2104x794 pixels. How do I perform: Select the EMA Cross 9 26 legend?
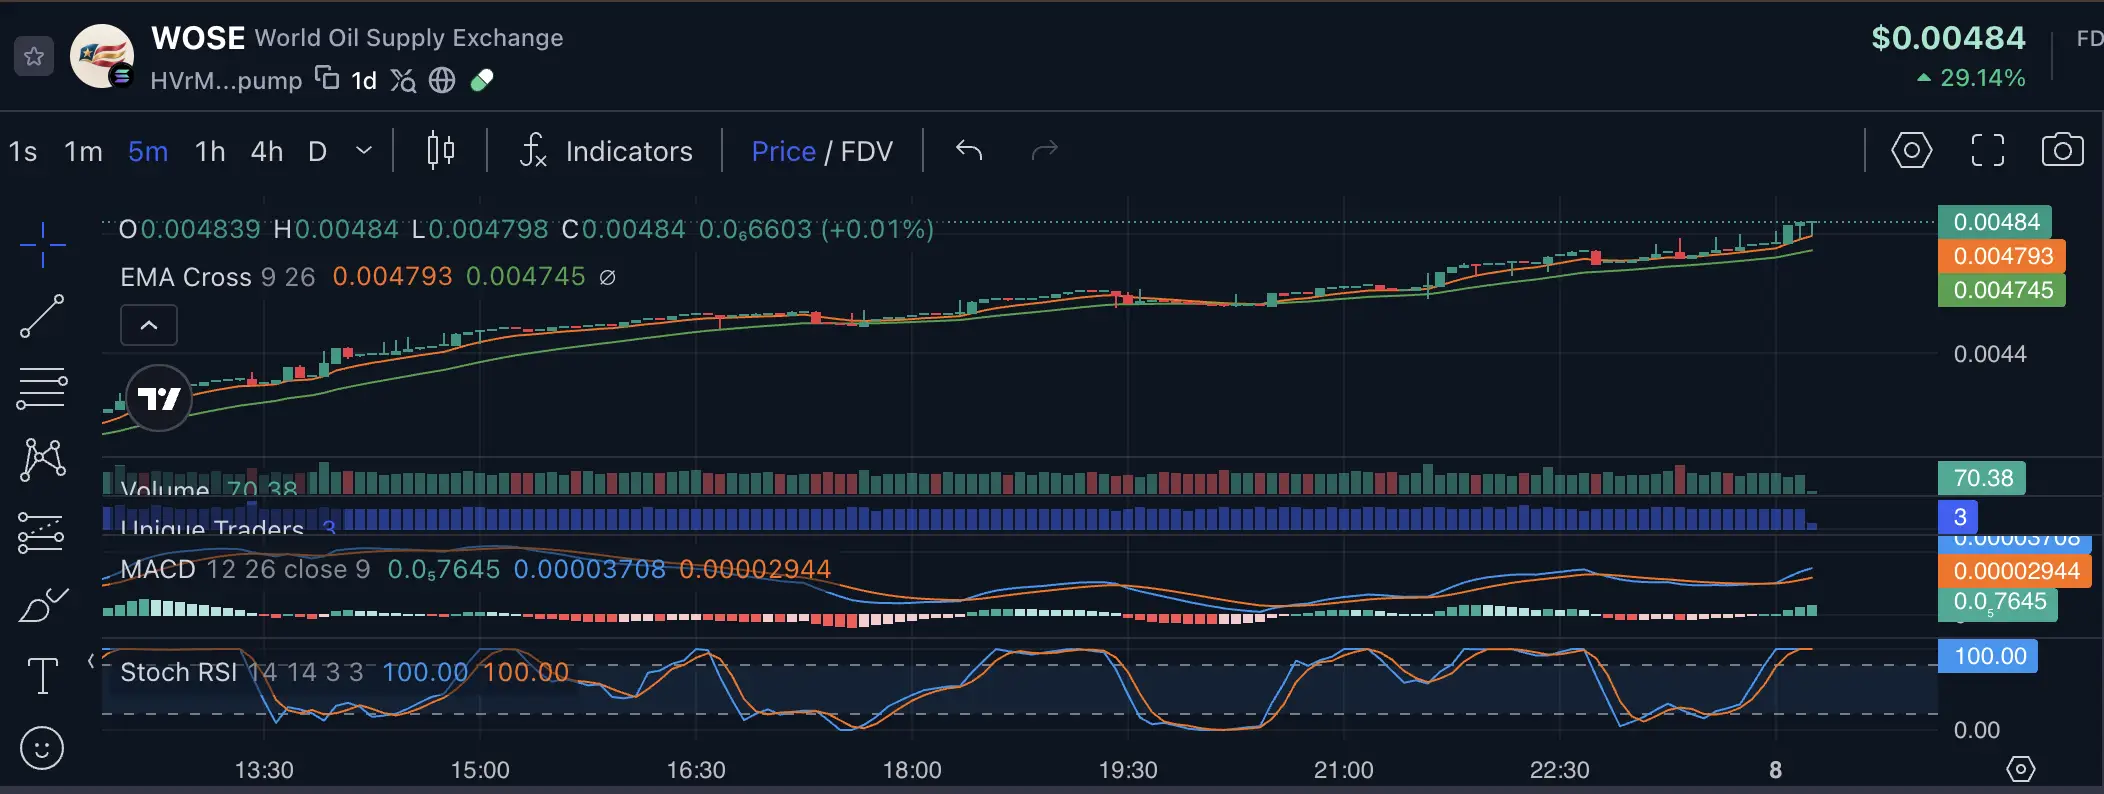point(218,277)
